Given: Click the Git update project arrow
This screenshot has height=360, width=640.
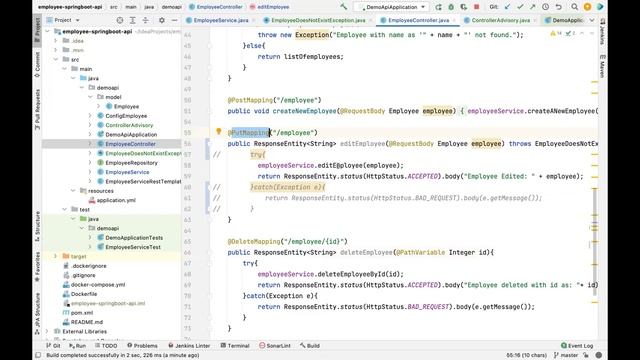Looking at the screenshot, I should point(507,7).
